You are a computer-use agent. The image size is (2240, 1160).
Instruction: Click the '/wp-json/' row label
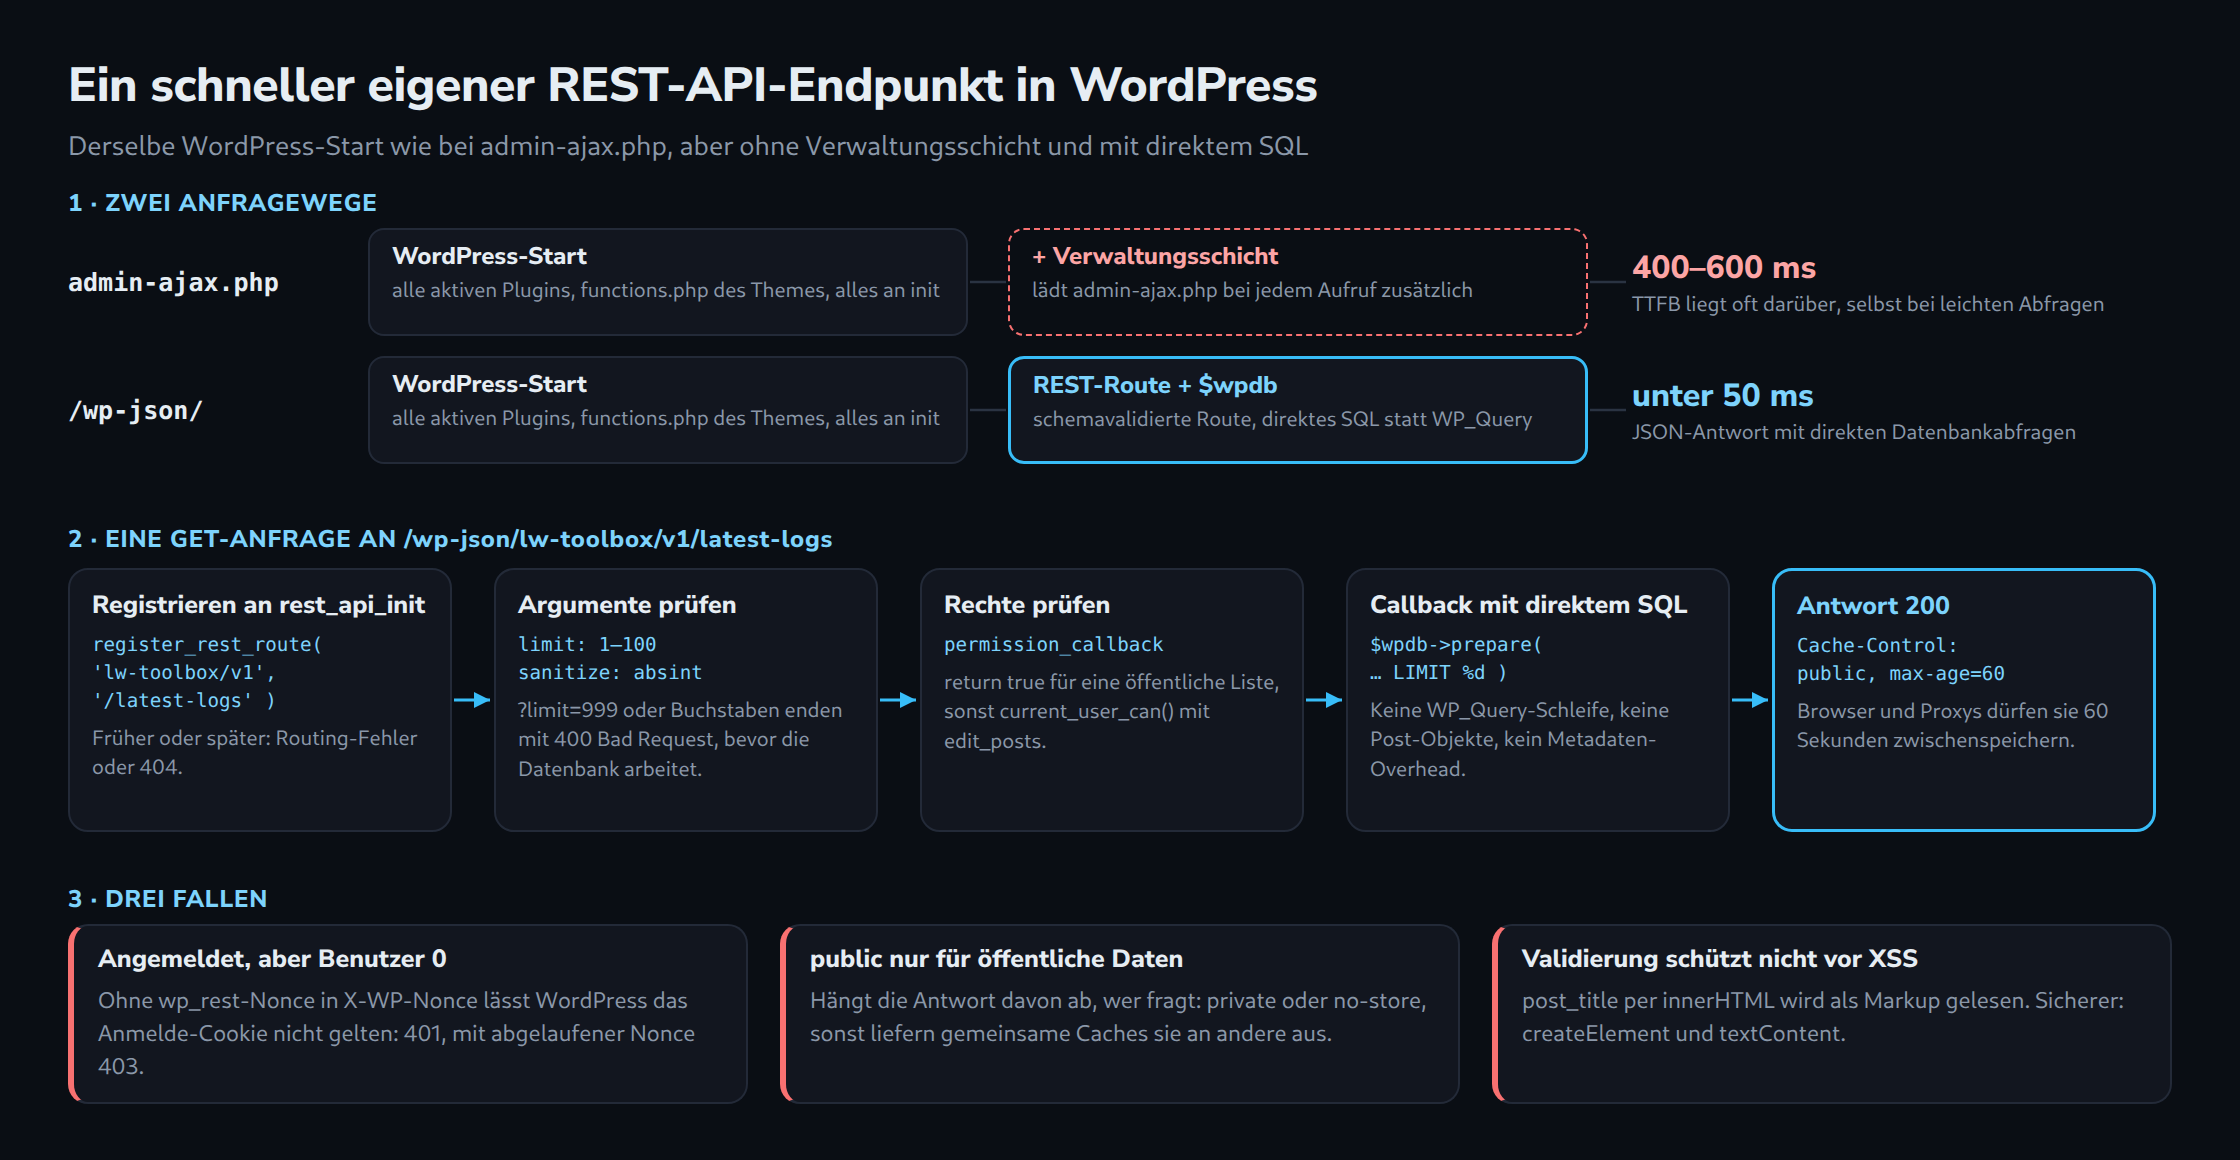[136, 411]
